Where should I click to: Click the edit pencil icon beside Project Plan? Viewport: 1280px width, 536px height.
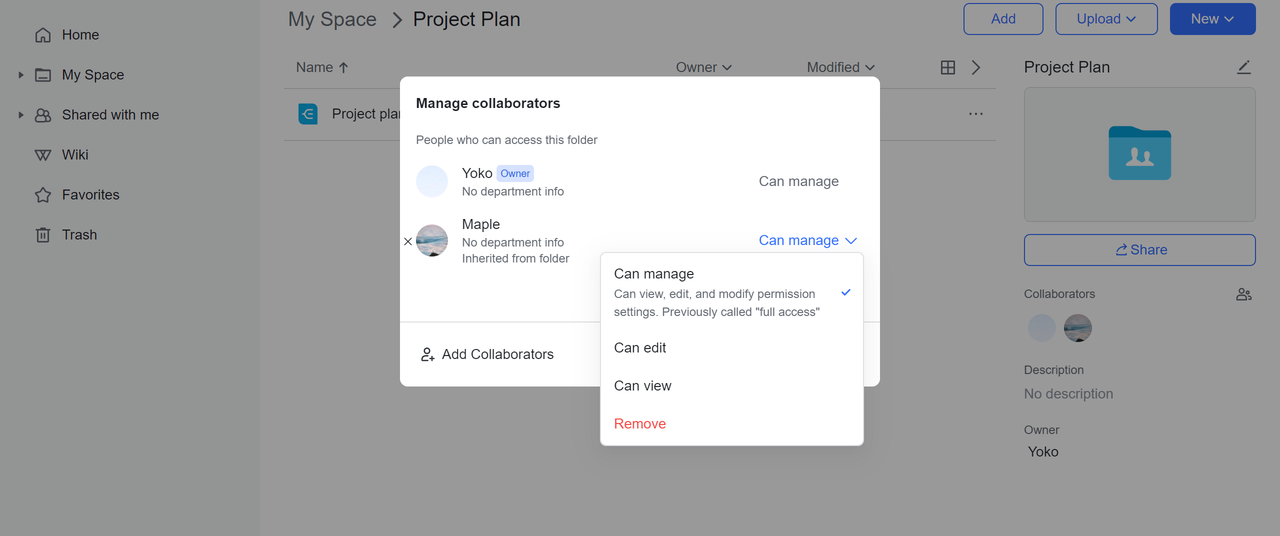point(1243,67)
